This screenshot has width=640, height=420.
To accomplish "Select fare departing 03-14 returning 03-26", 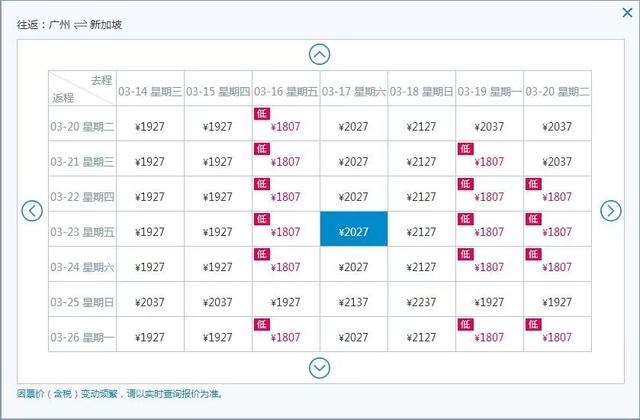I will coord(150,334).
